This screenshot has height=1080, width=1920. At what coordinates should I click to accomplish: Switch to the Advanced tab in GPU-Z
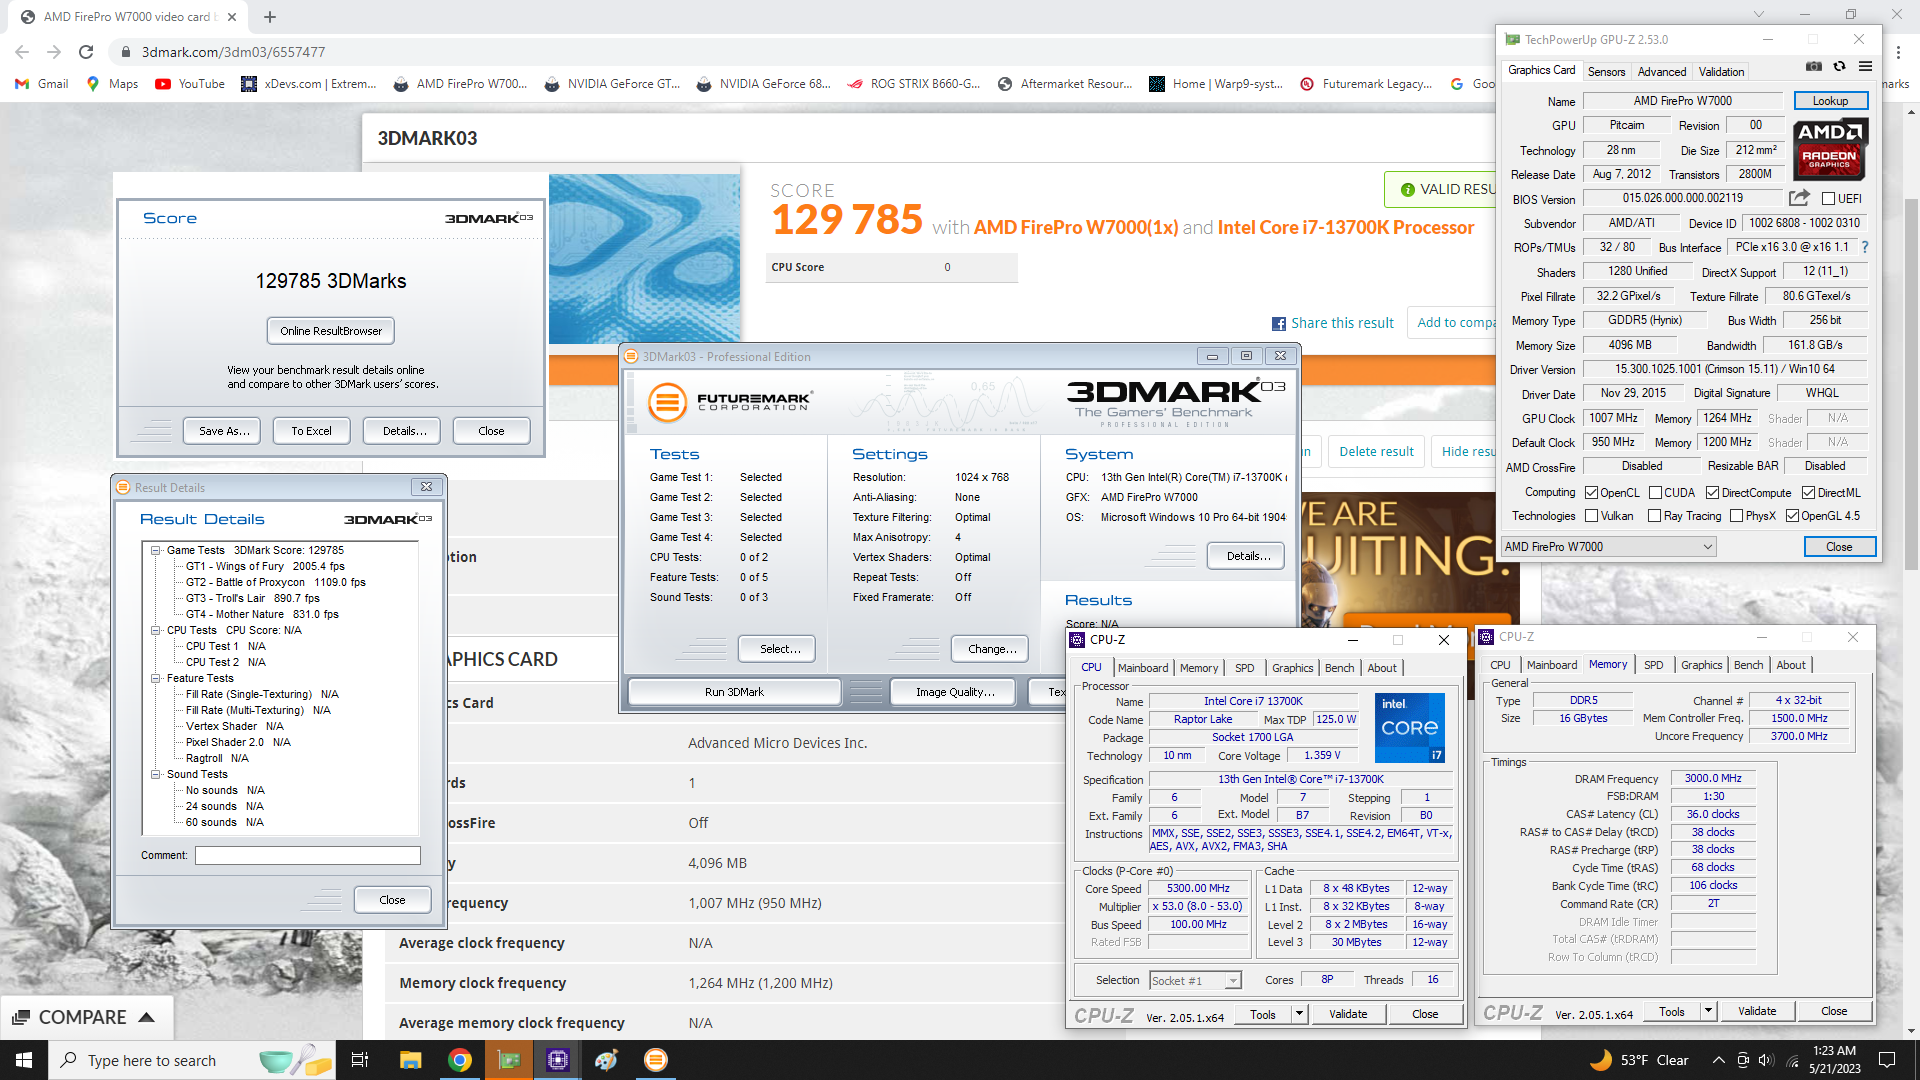pos(1661,72)
